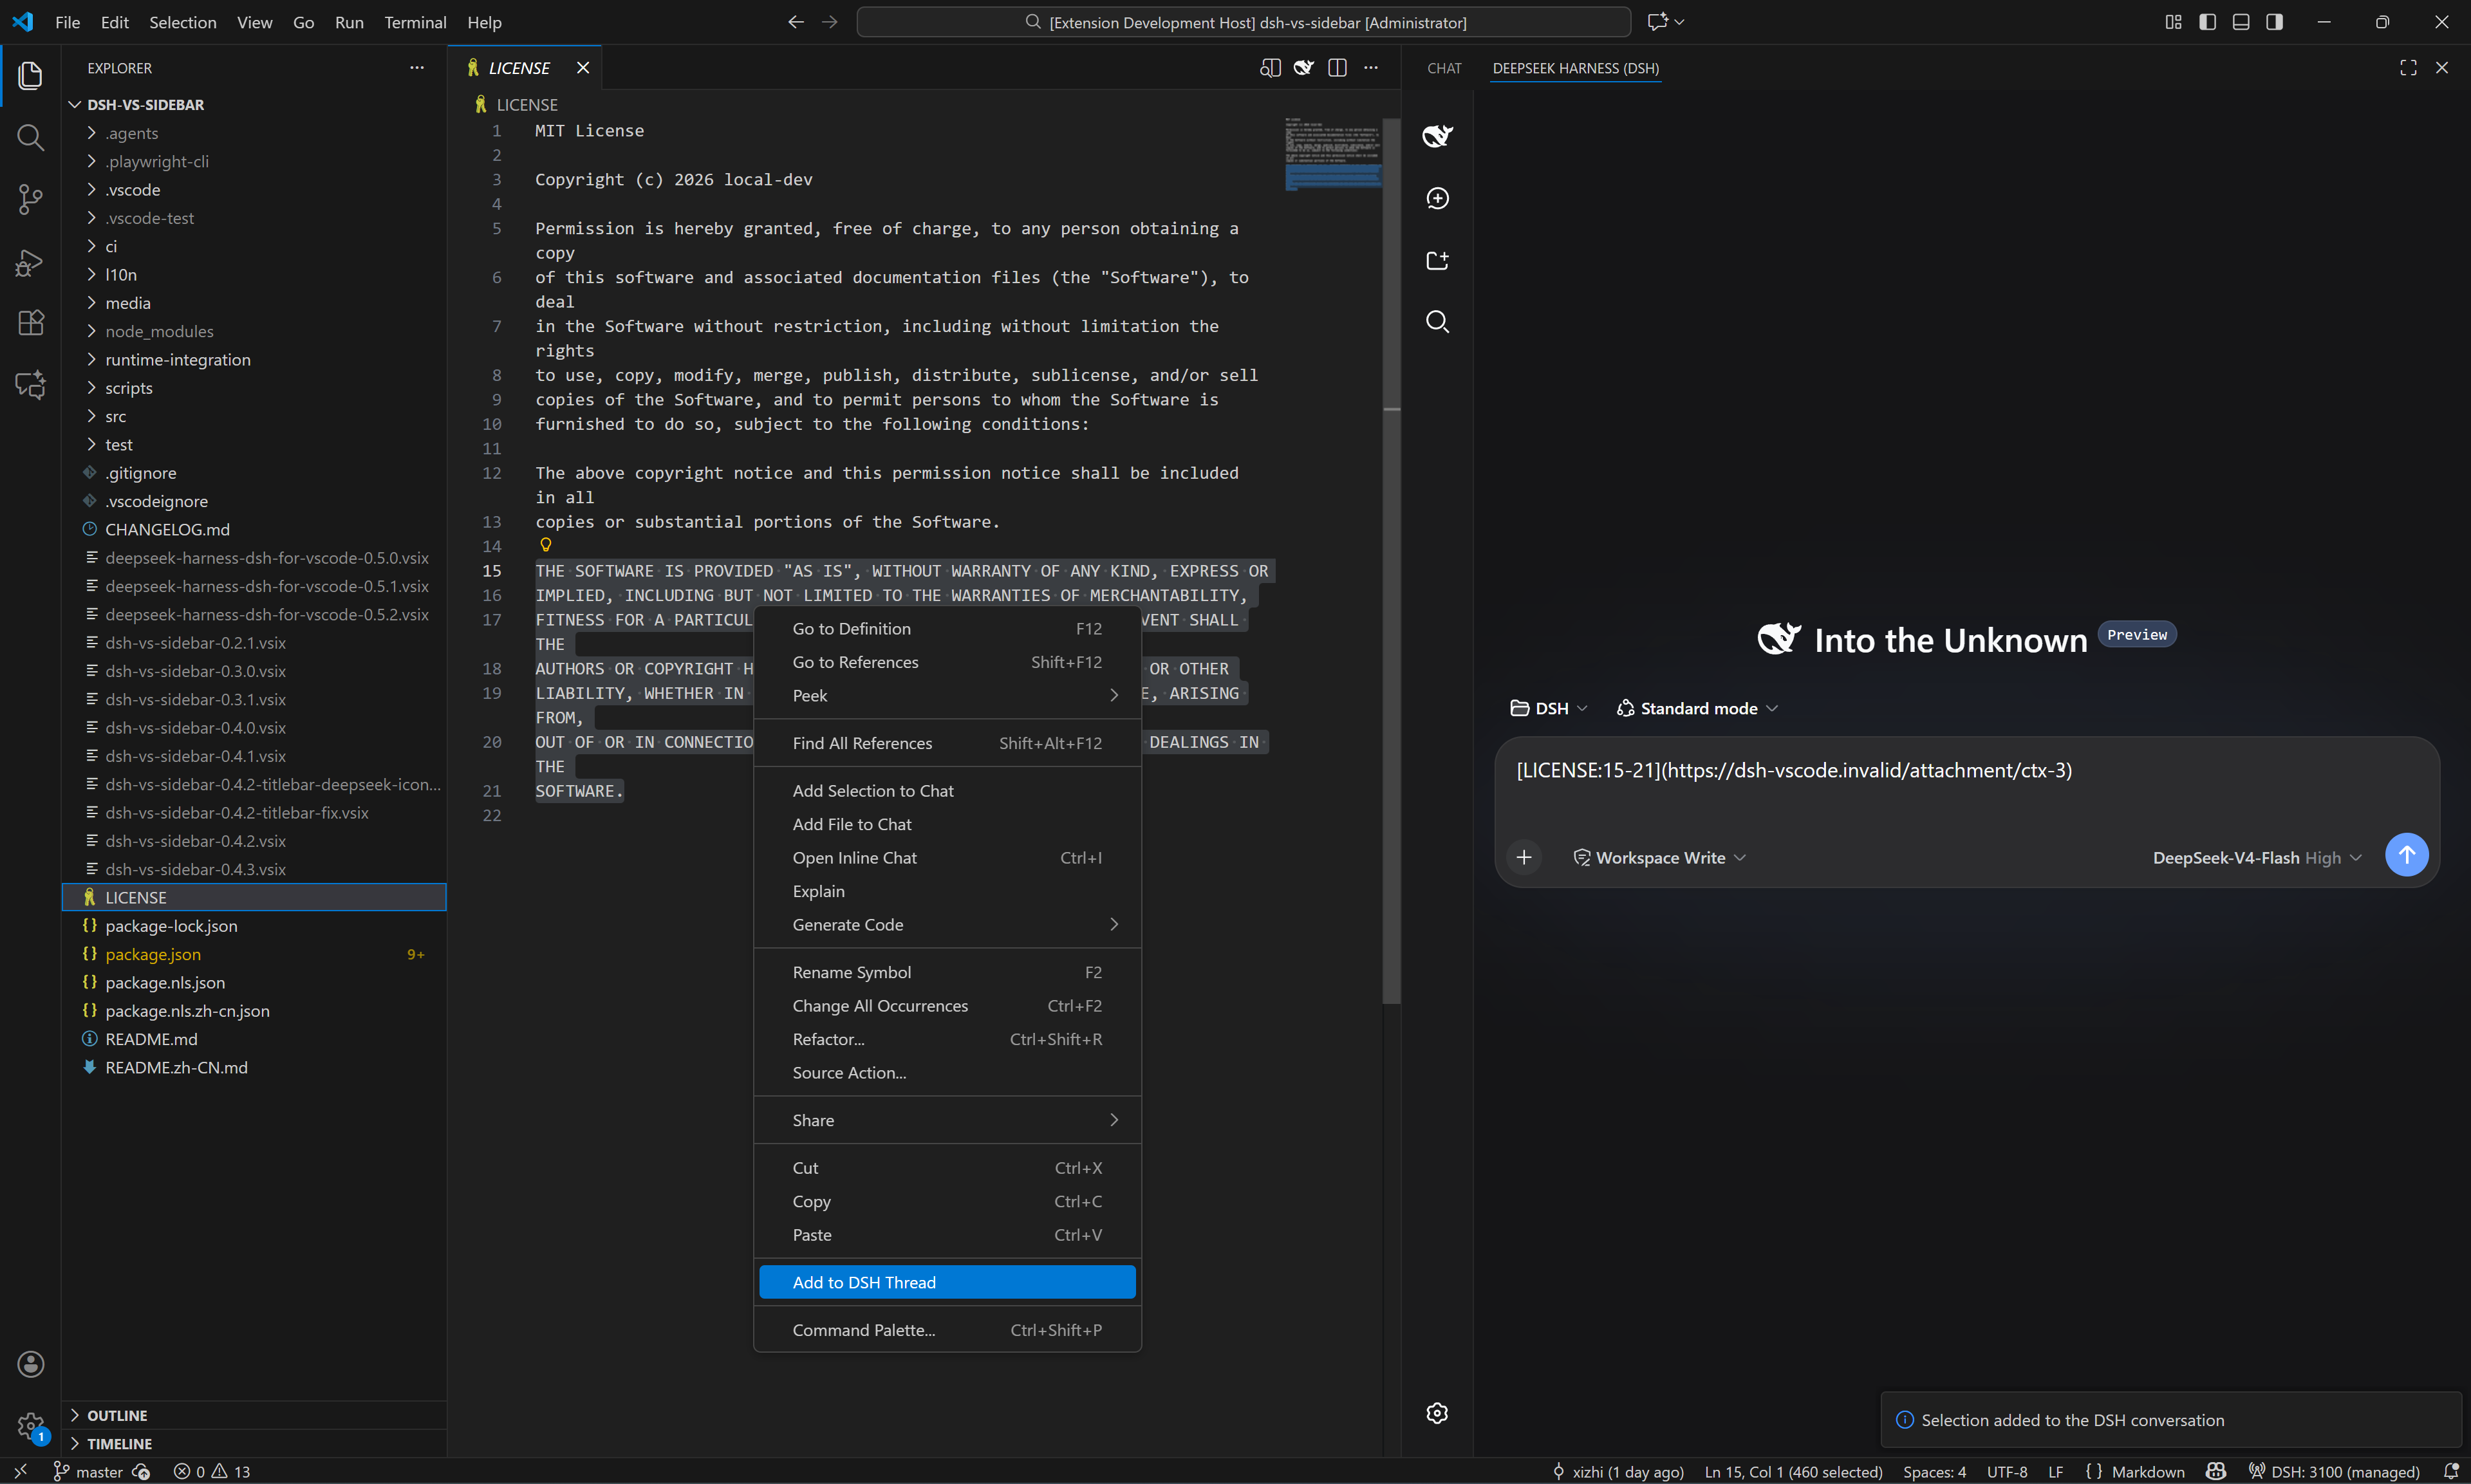Open editor More Actions ellipsis
This screenshot has width=2471, height=1484.
point(1371,68)
